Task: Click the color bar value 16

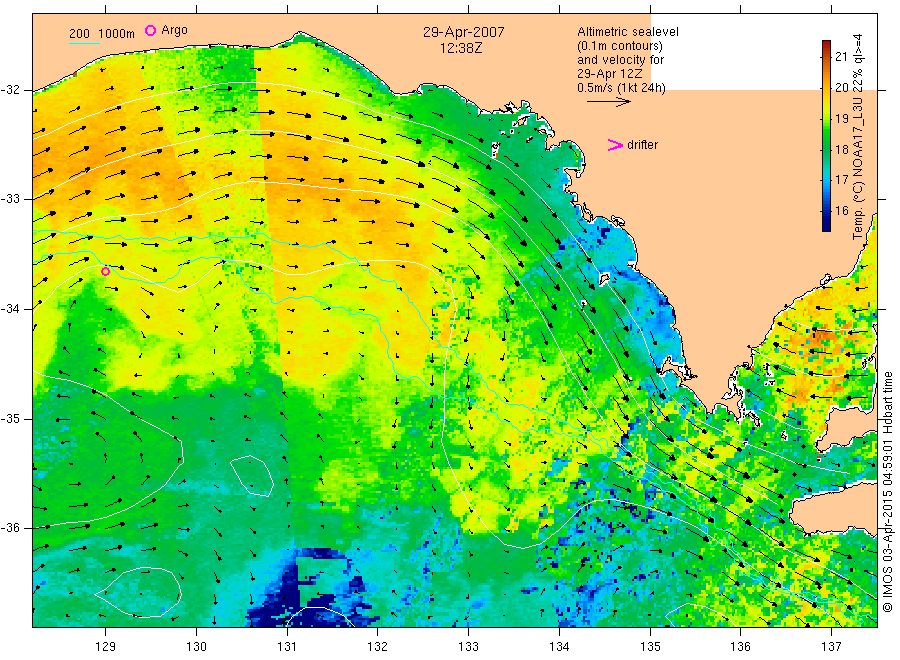Action: [841, 211]
